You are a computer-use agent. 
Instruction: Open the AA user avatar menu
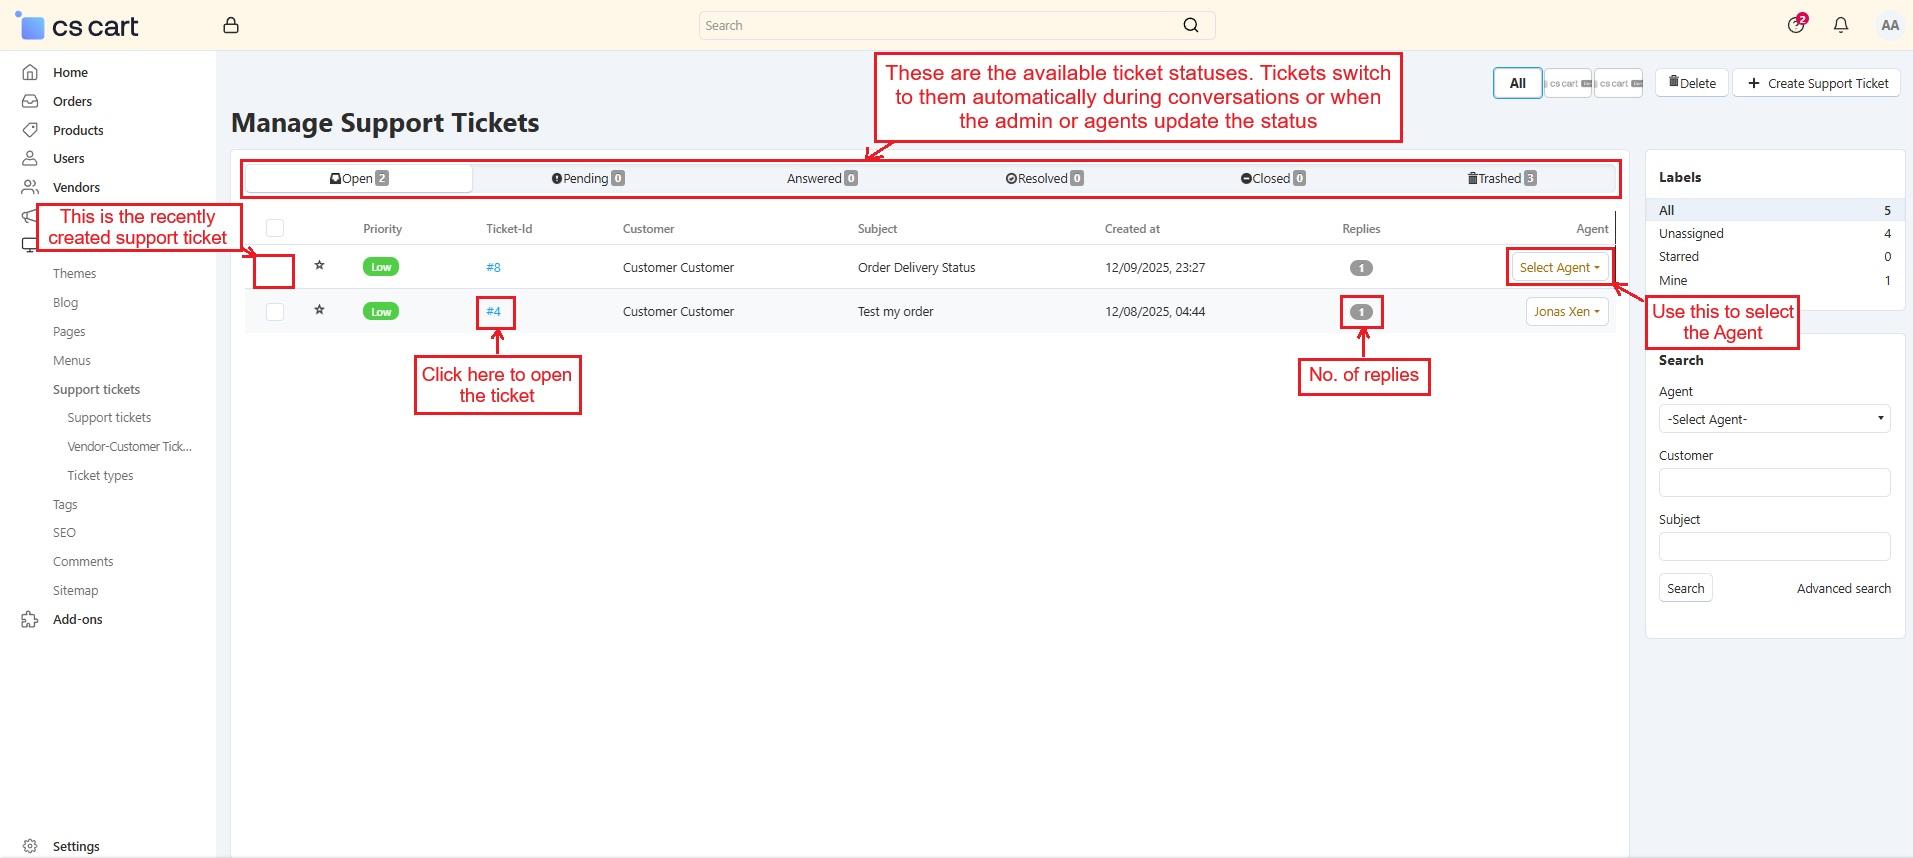click(1889, 26)
